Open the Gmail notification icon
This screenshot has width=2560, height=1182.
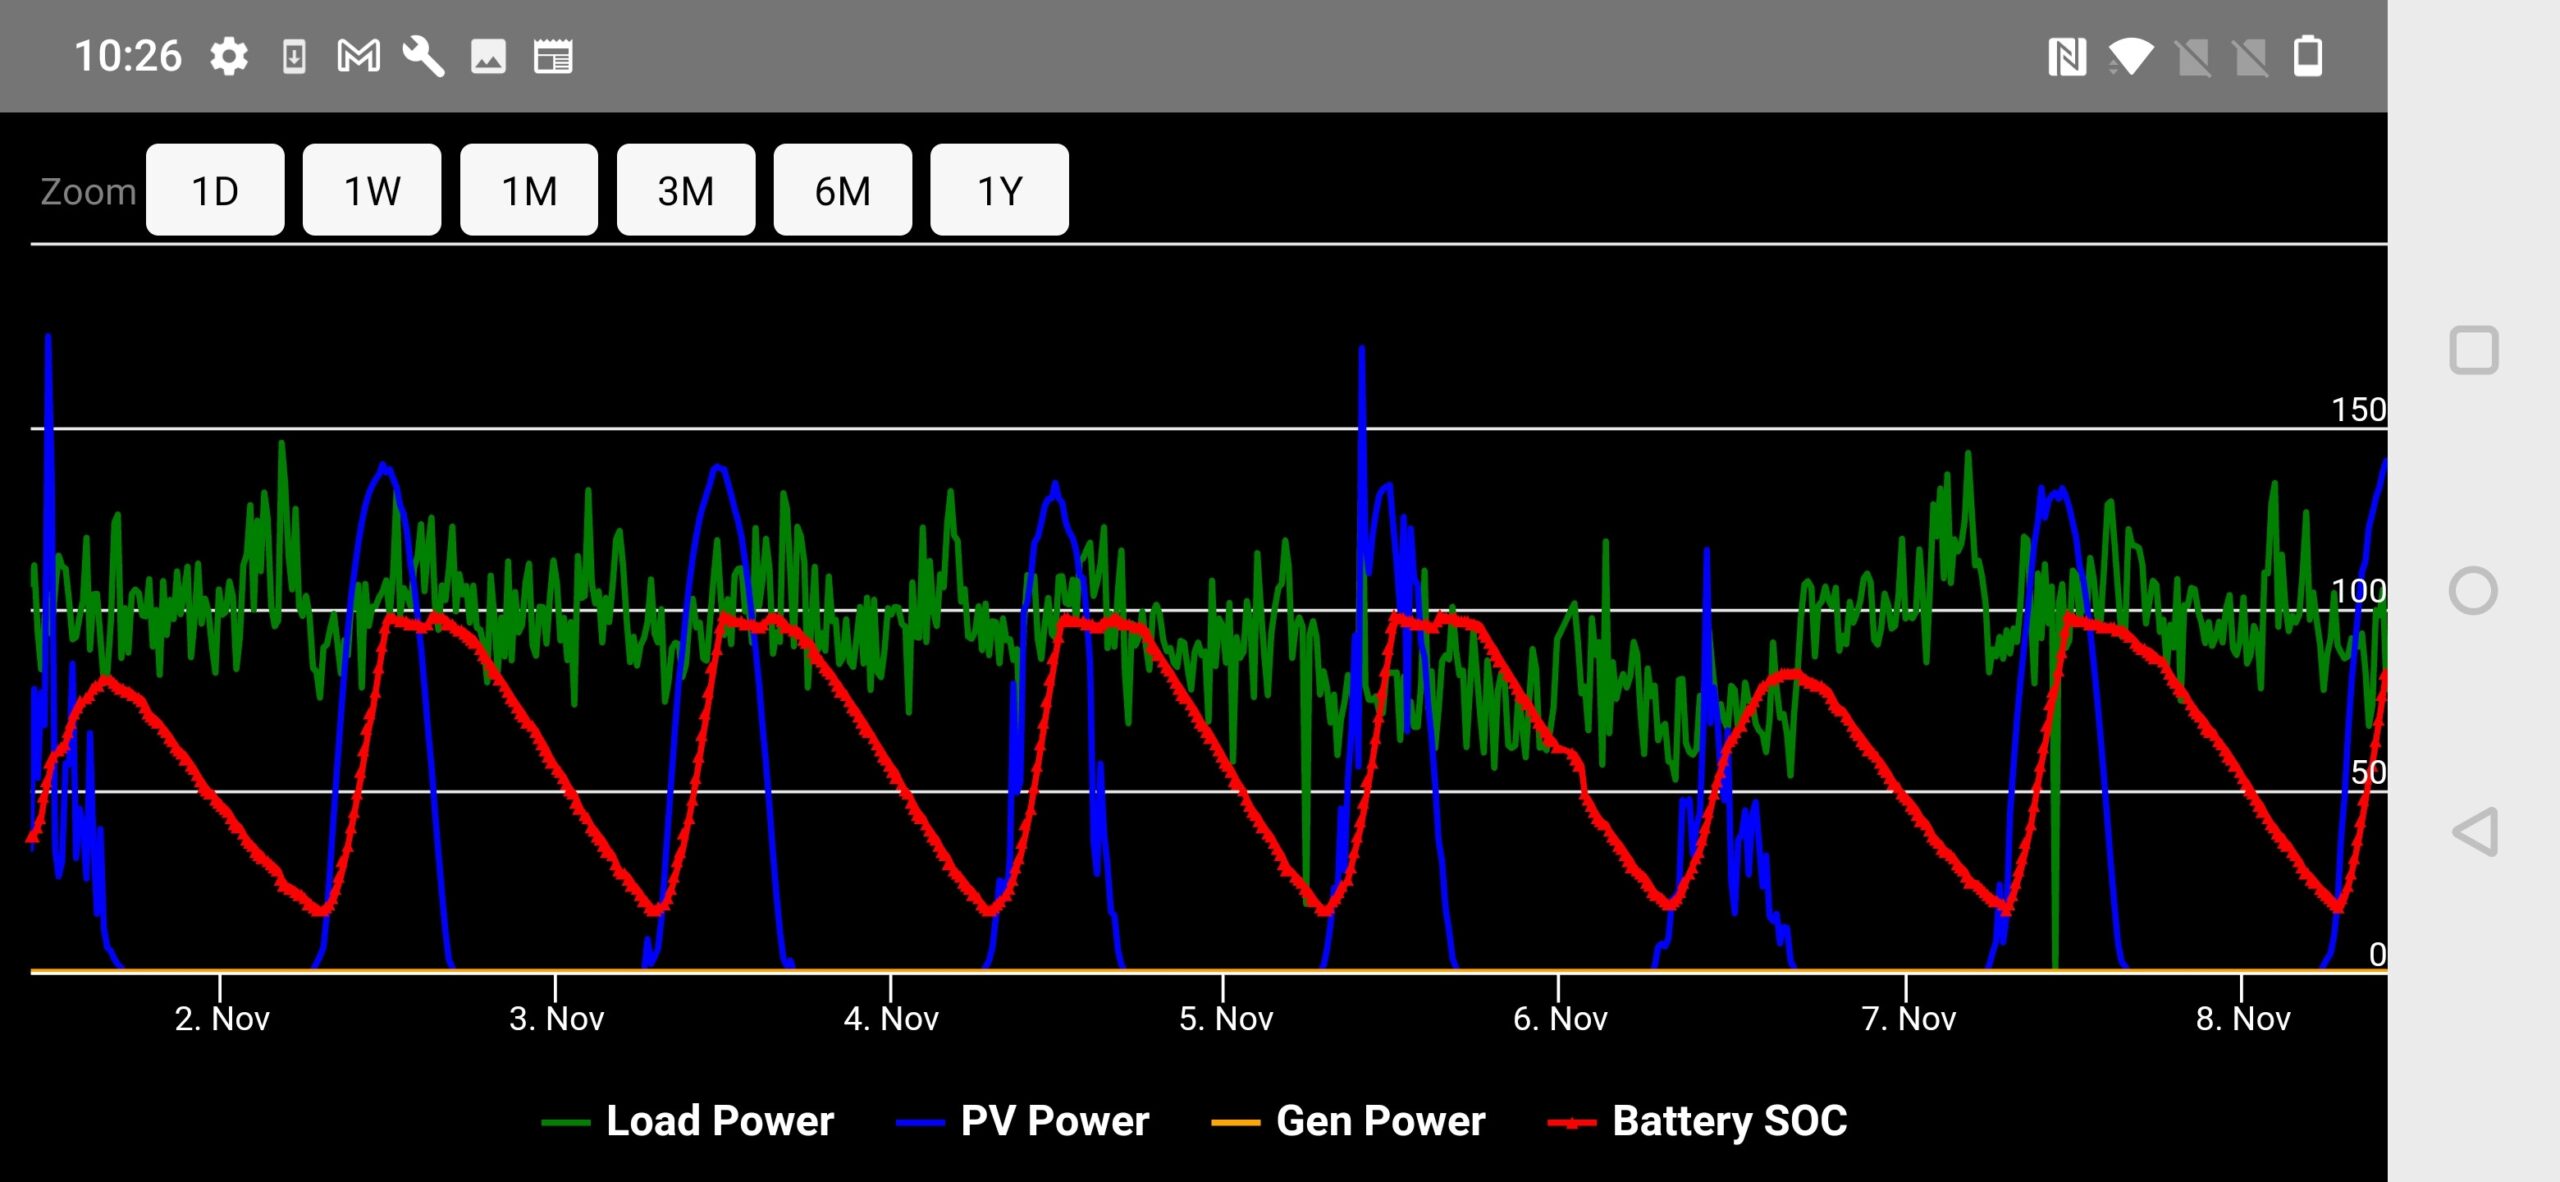tap(358, 57)
